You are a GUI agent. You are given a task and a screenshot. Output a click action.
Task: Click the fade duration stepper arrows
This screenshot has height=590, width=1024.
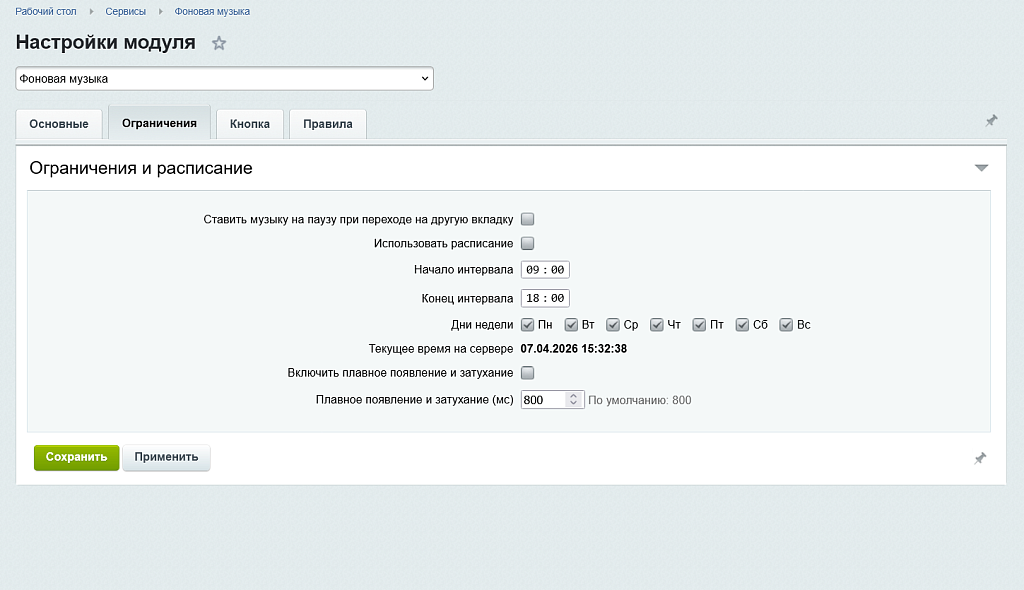coord(573,400)
